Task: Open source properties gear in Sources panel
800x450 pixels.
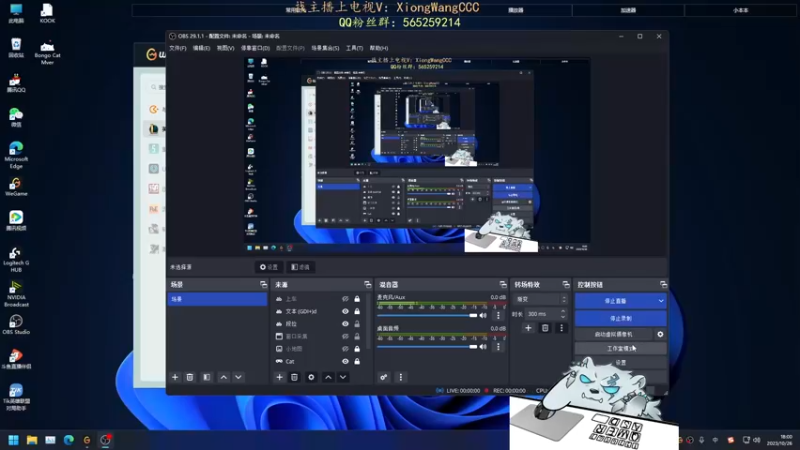Action: [311, 377]
